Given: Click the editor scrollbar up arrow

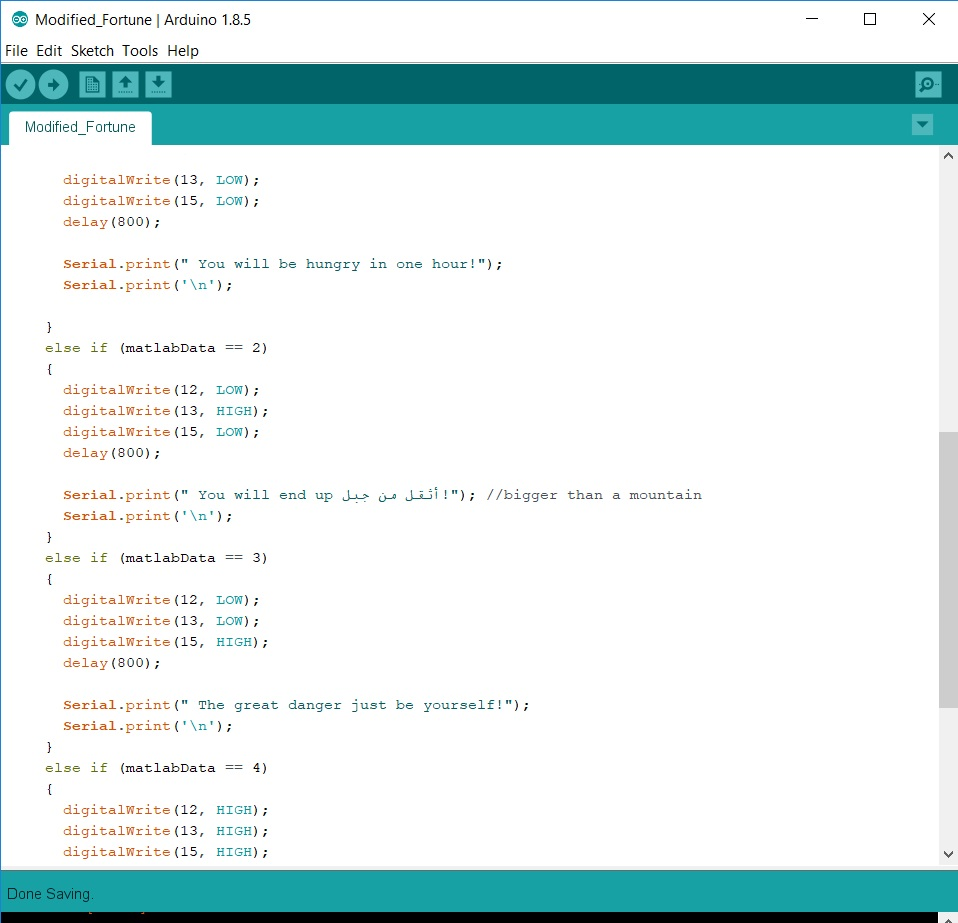Looking at the screenshot, I should [x=948, y=156].
